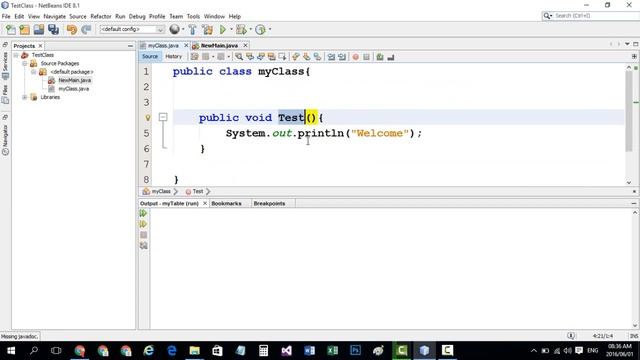Click the light bulb hint on line 4
This screenshot has height=360, width=640.
(148, 118)
